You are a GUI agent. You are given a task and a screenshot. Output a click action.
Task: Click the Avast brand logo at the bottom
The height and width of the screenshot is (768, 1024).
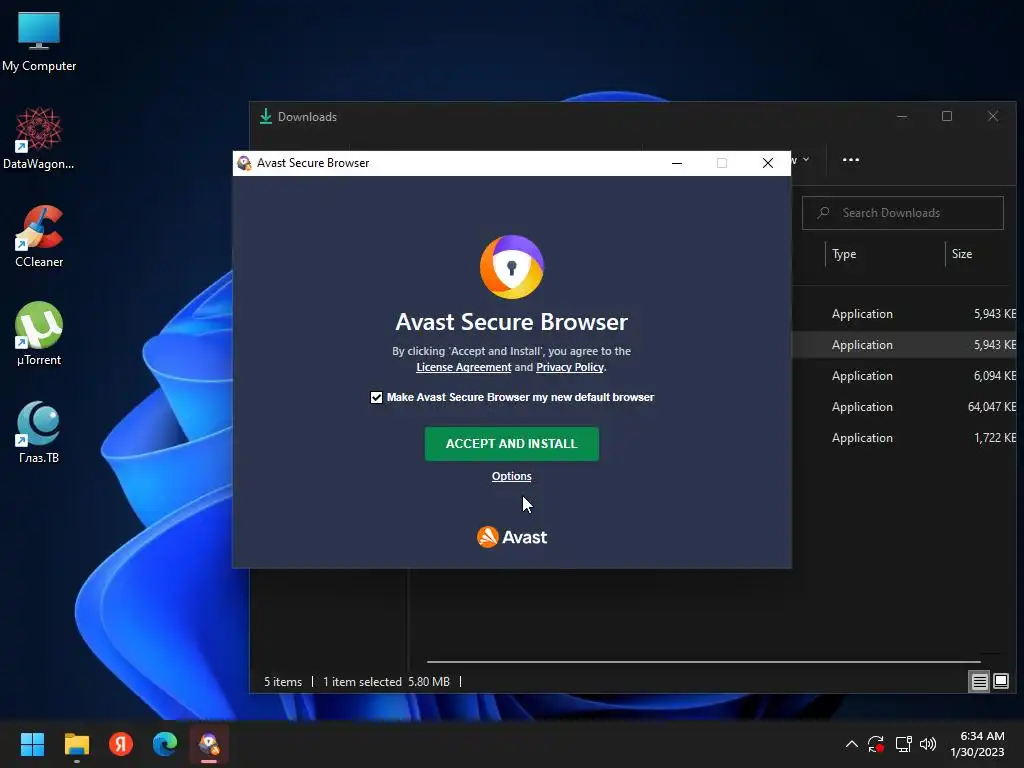pyautogui.click(x=511, y=537)
